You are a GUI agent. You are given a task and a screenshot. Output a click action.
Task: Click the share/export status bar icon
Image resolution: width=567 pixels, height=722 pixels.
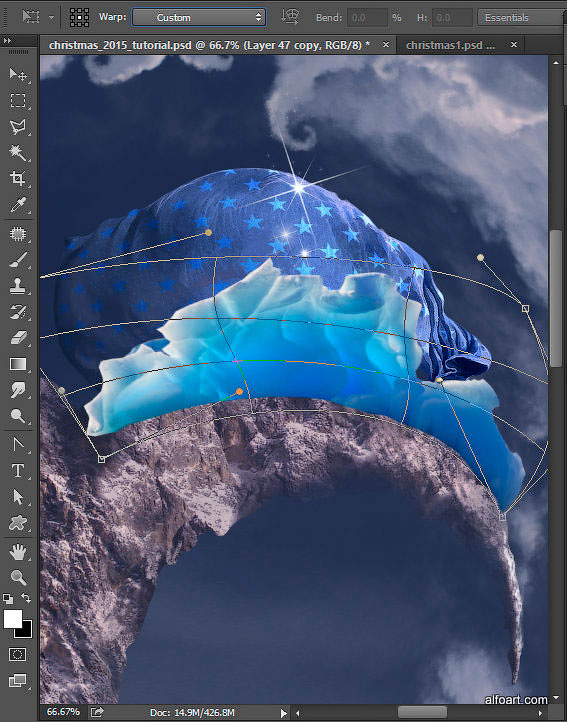[97, 712]
